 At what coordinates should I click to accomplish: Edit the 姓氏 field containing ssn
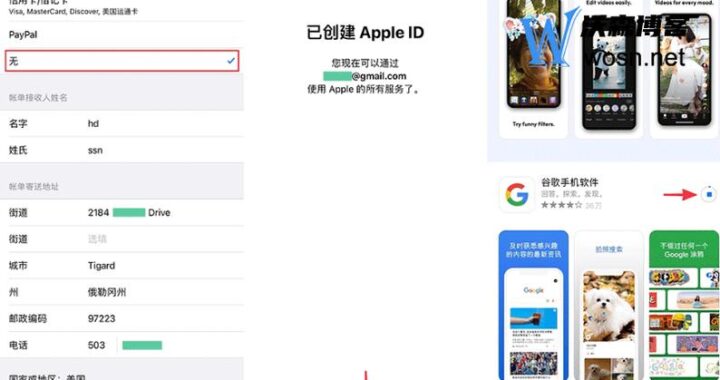pyautogui.click(x=122, y=150)
